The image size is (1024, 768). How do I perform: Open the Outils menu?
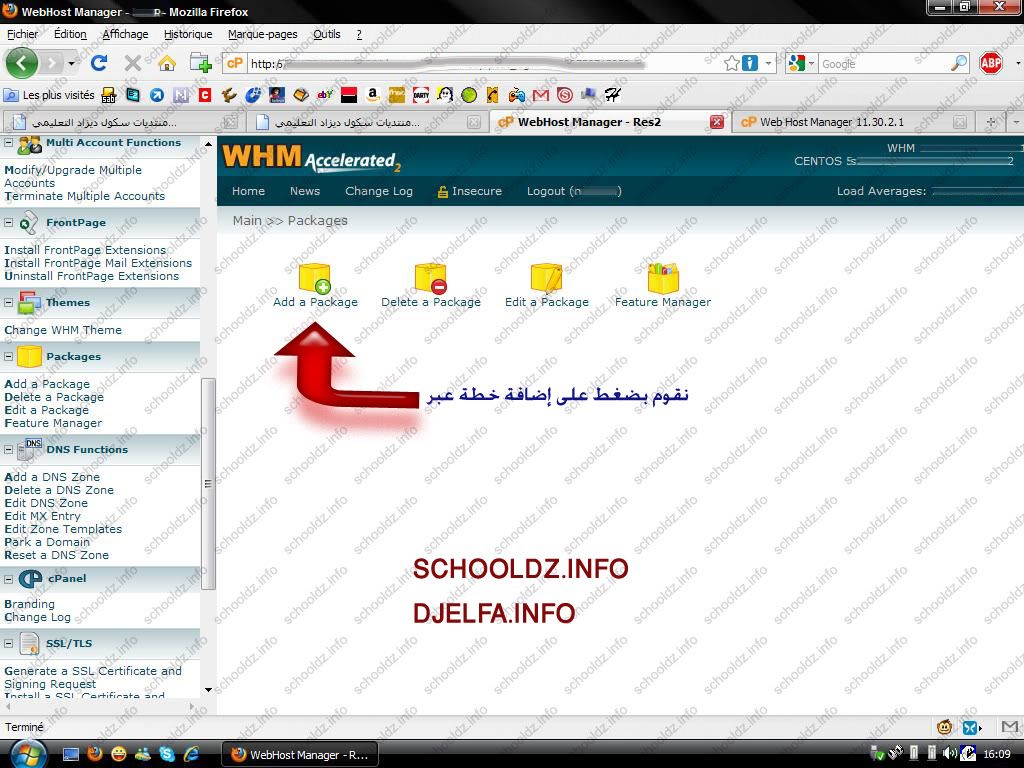[x=327, y=34]
